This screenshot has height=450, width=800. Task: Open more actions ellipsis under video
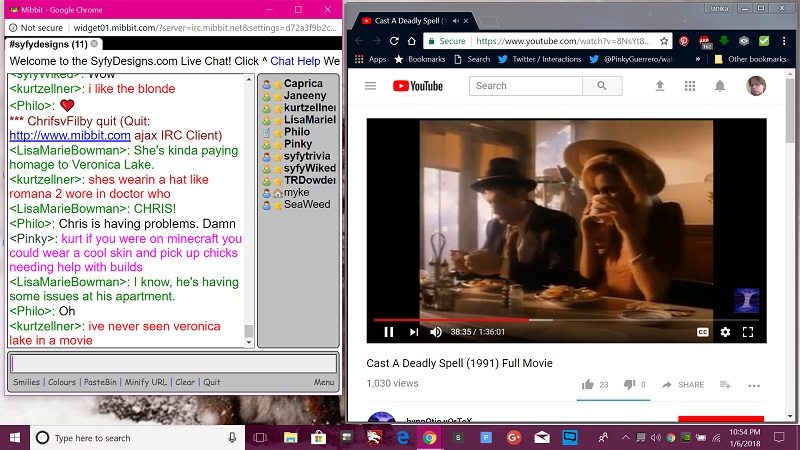click(x=754, y=385)
